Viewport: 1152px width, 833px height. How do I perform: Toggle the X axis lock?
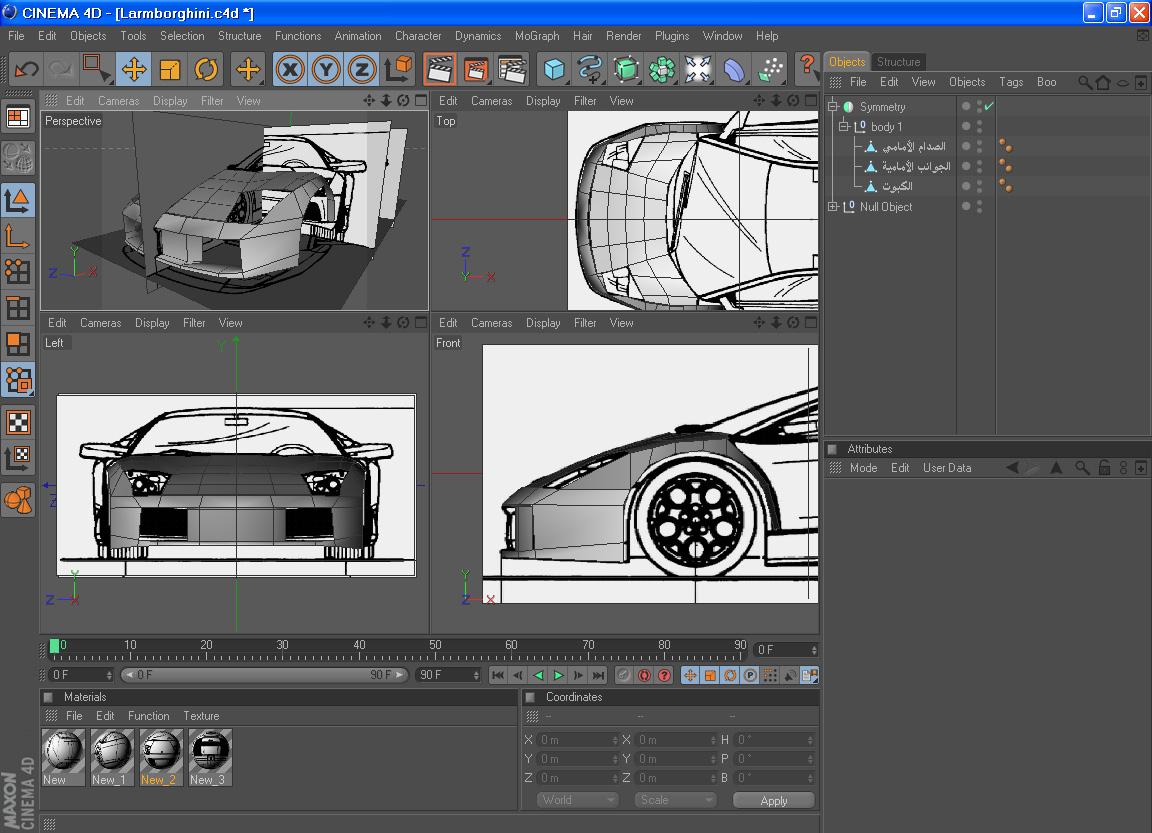290,70
